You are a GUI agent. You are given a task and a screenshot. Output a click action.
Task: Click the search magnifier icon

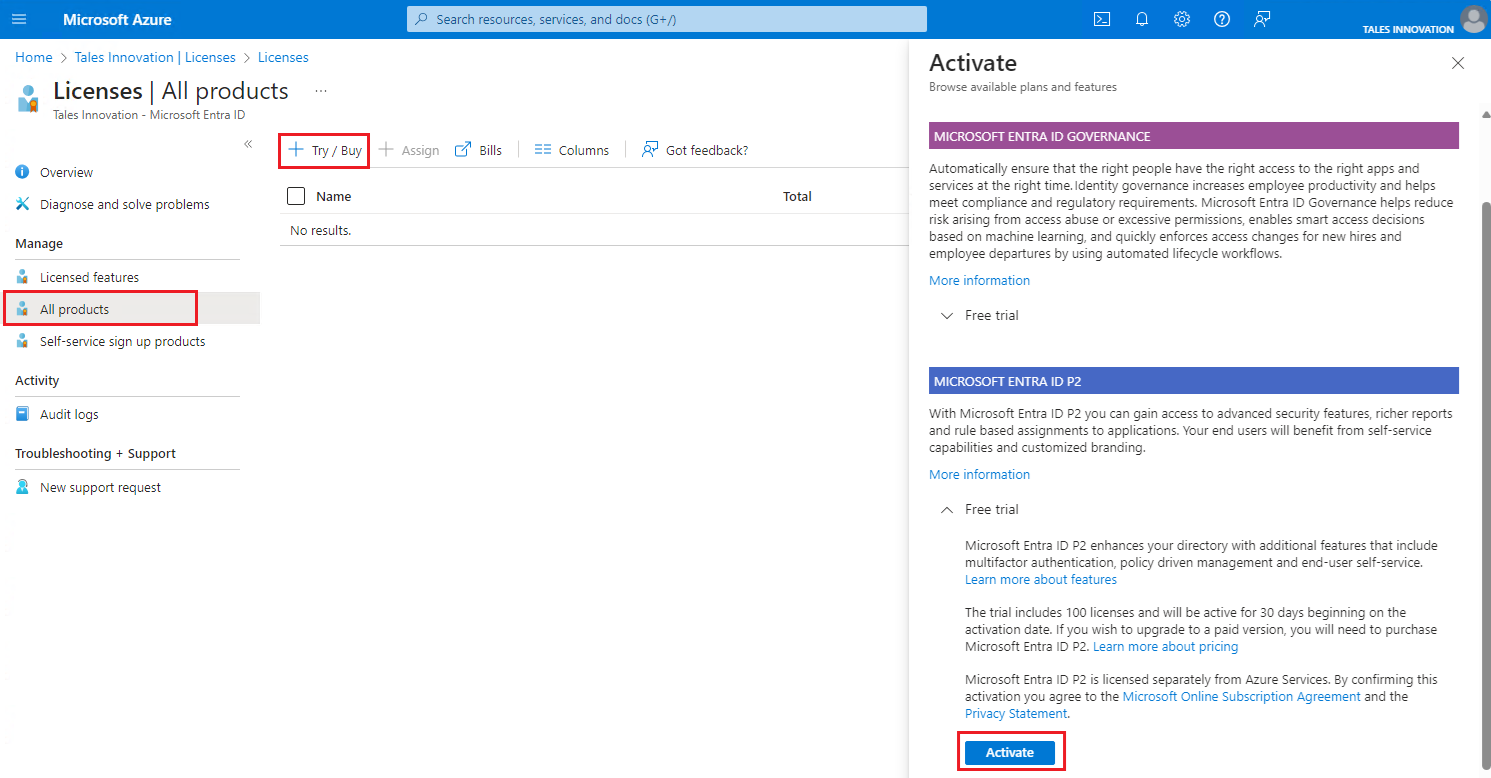[421, 19]
